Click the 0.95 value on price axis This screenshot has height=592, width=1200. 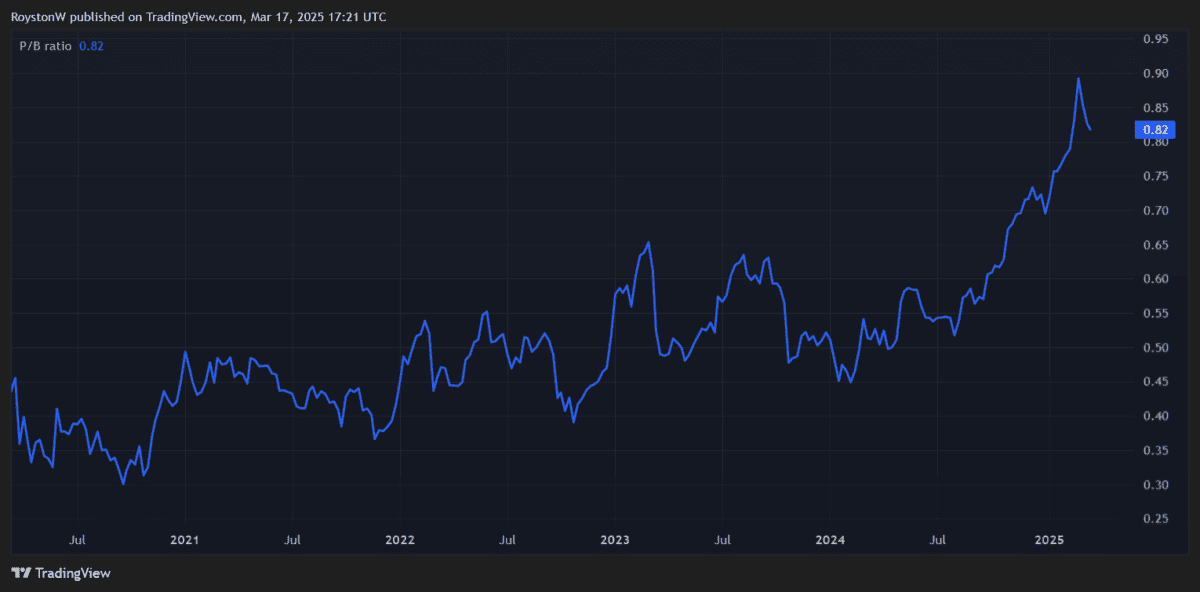click(1155, 39)
